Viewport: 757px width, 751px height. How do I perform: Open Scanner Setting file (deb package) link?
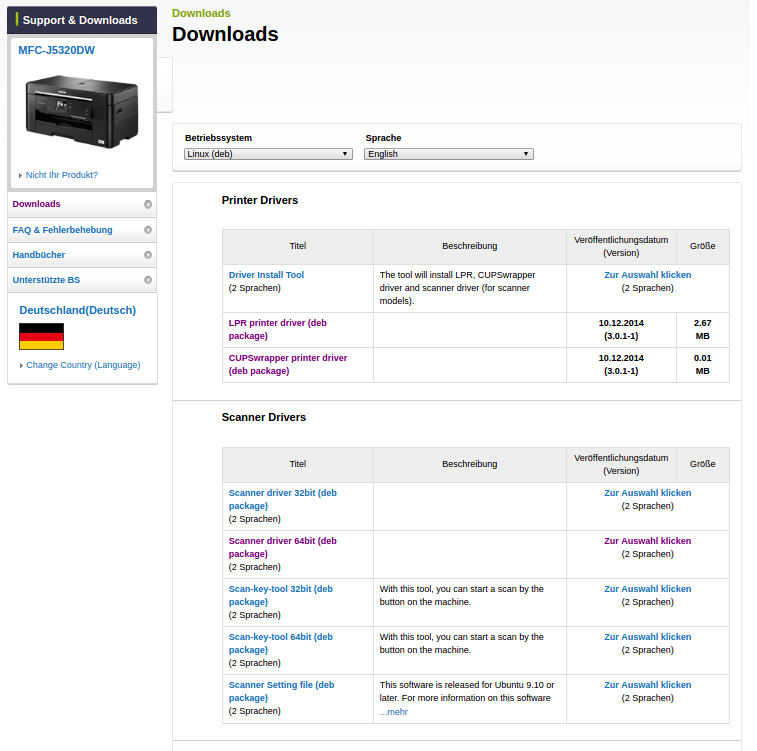281,691
